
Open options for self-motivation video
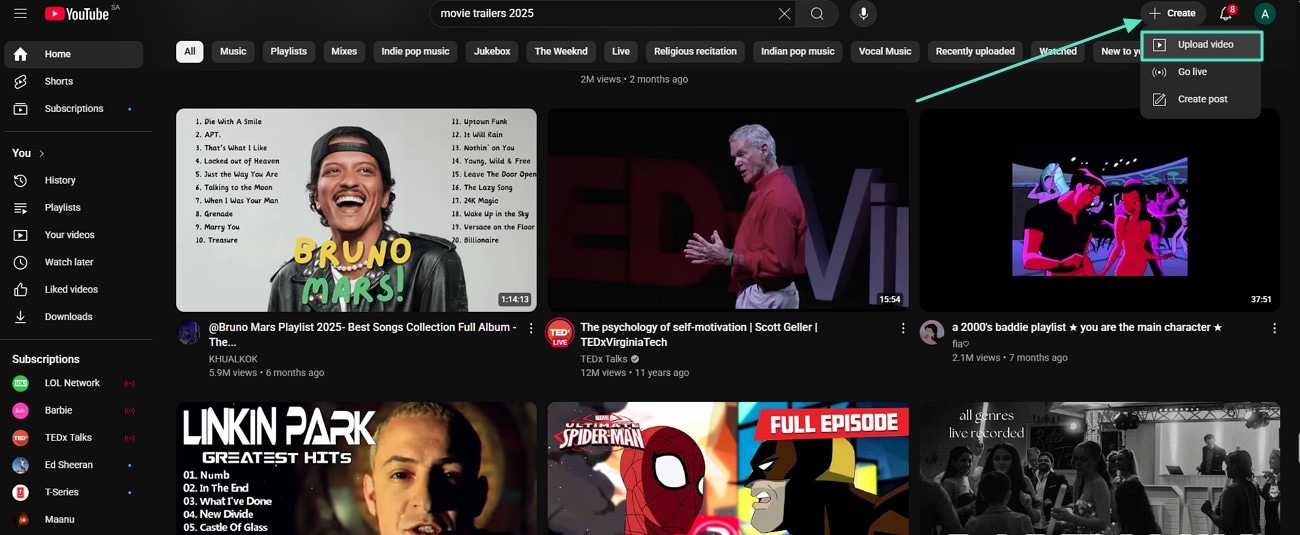[903, 328]
